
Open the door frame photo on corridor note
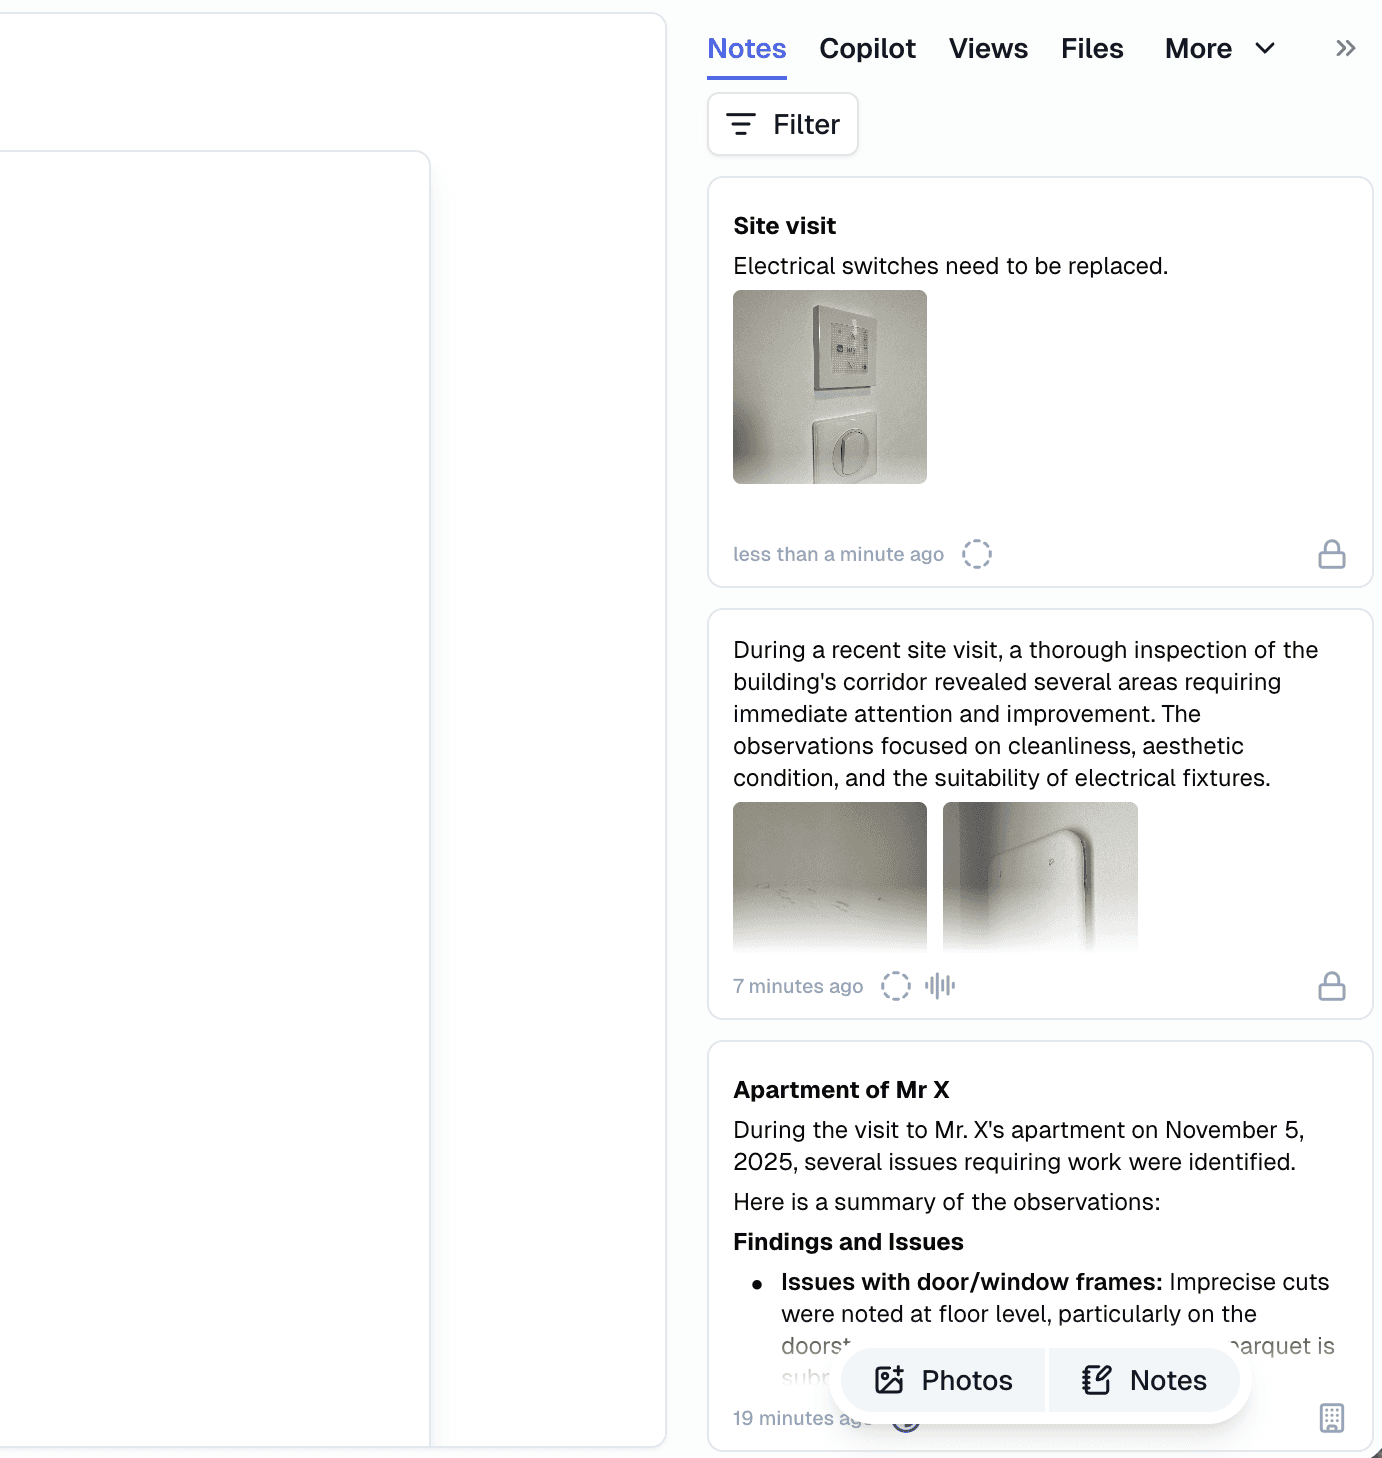(x=1039, y=877)
